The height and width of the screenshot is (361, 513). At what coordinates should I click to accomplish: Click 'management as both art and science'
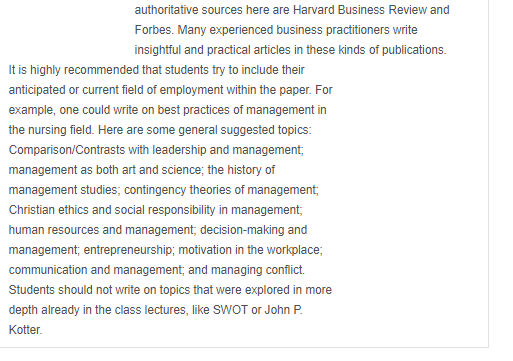click(x=105, y=170)
